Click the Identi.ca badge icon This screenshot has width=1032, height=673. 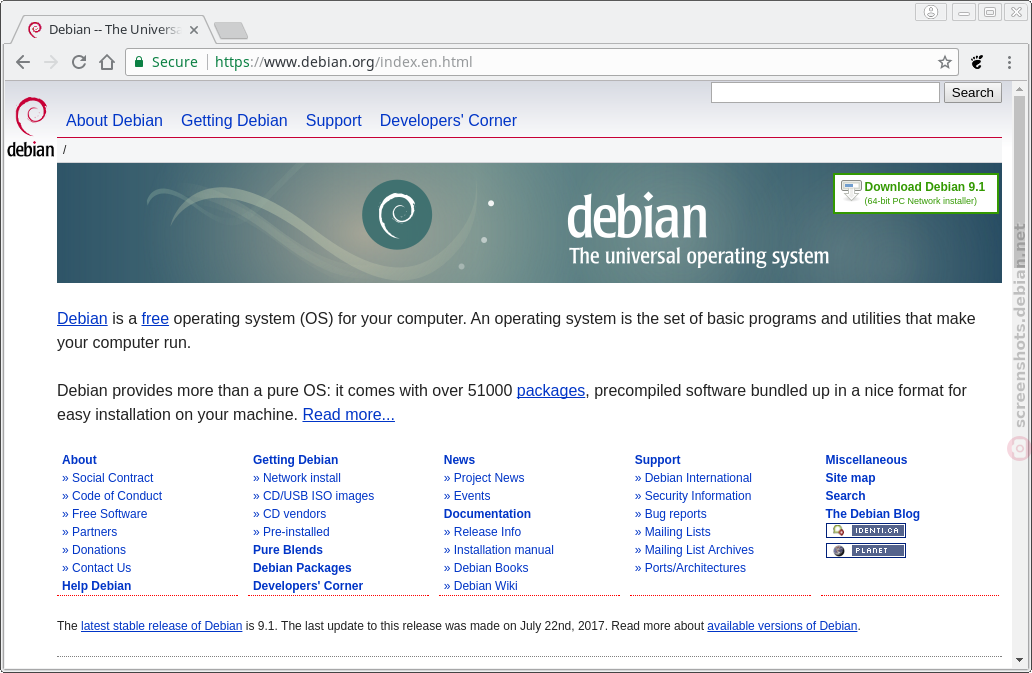tap(865, 530)
